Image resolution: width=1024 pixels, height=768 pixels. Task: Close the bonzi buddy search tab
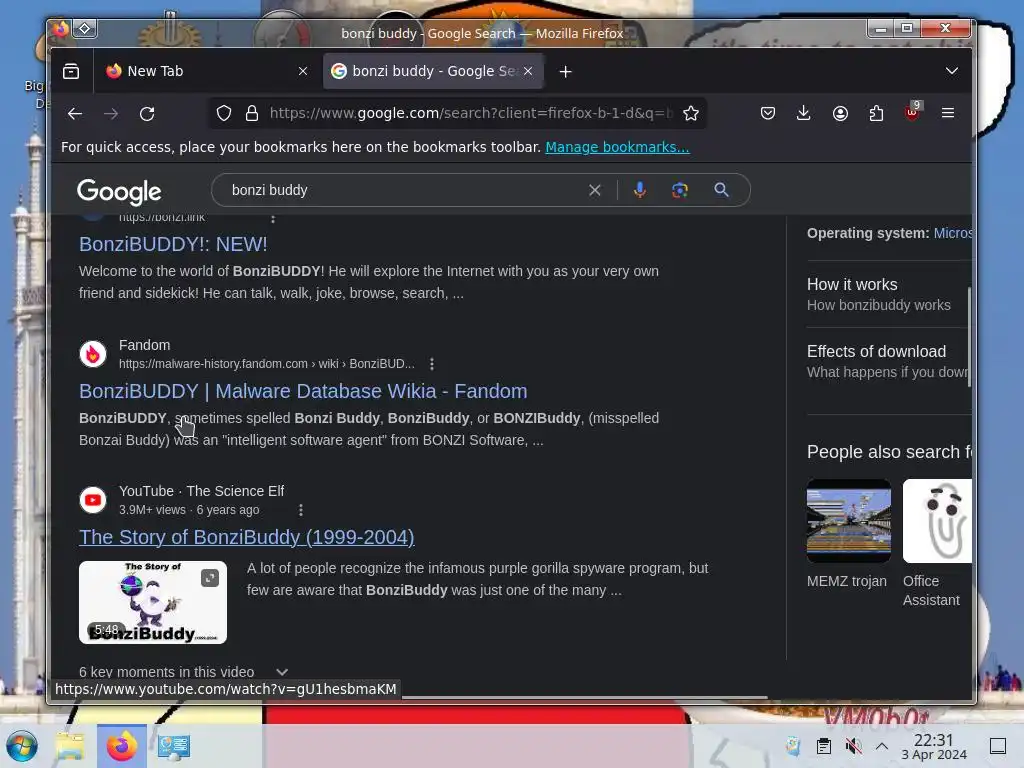[528, 71]
